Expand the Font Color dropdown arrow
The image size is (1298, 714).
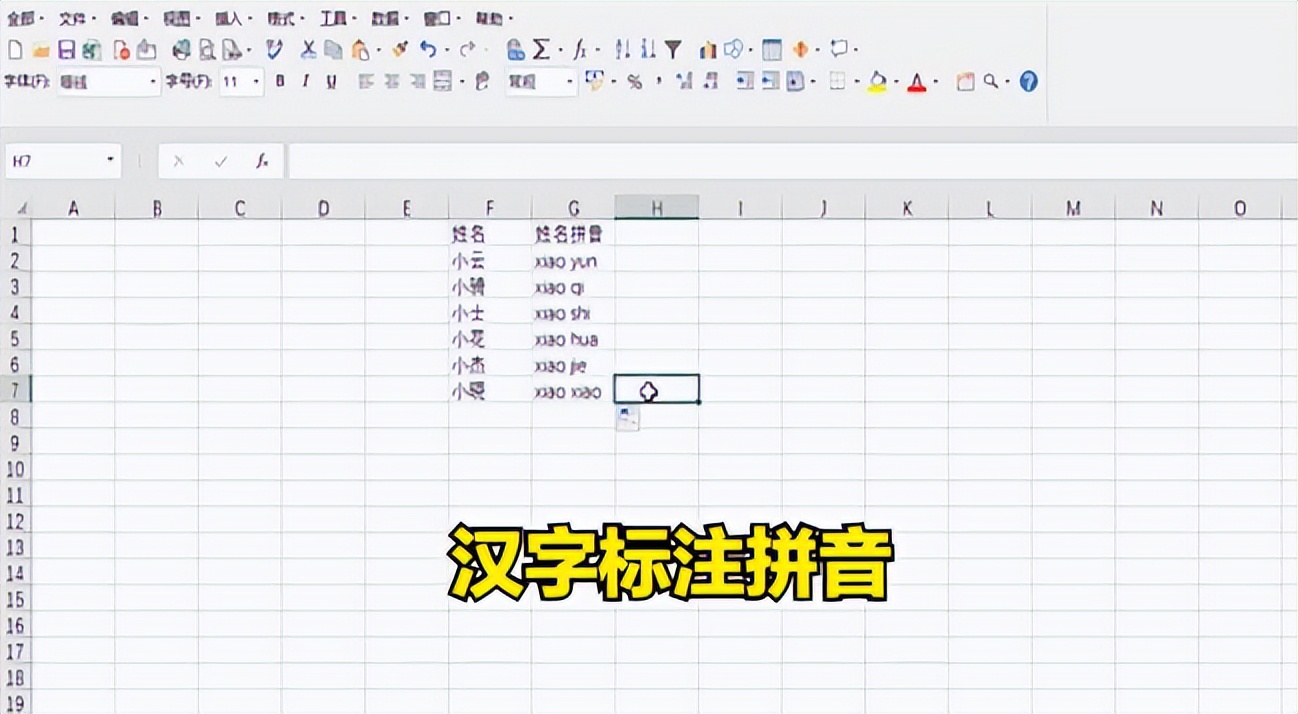tap(935, 83)
